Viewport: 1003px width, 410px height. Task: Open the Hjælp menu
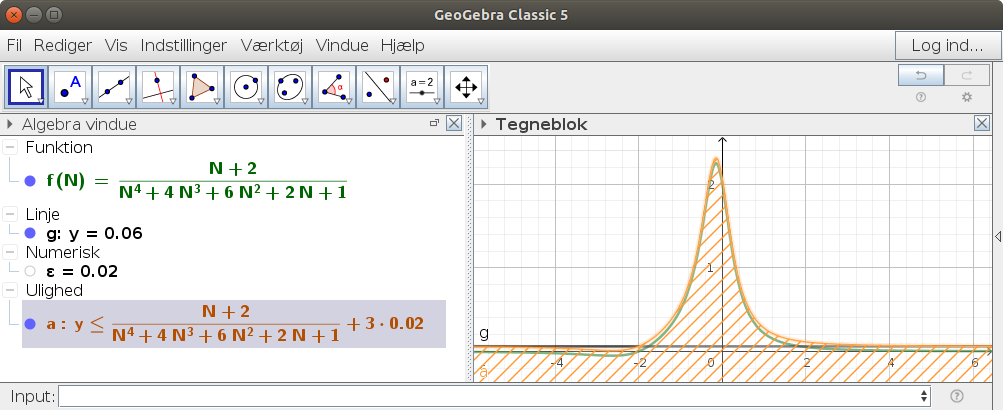coord(402,45)
